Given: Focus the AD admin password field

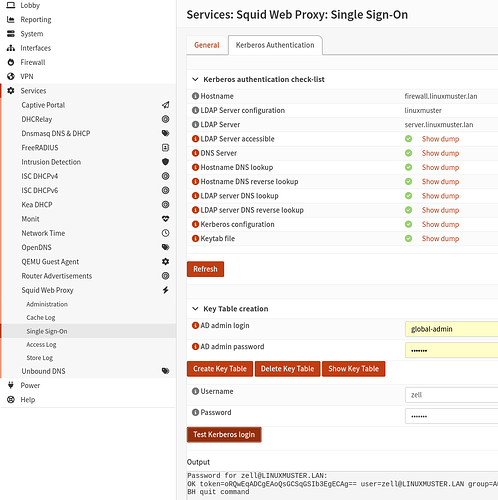Looking at the screenshot, I should [x=452, y=350].
